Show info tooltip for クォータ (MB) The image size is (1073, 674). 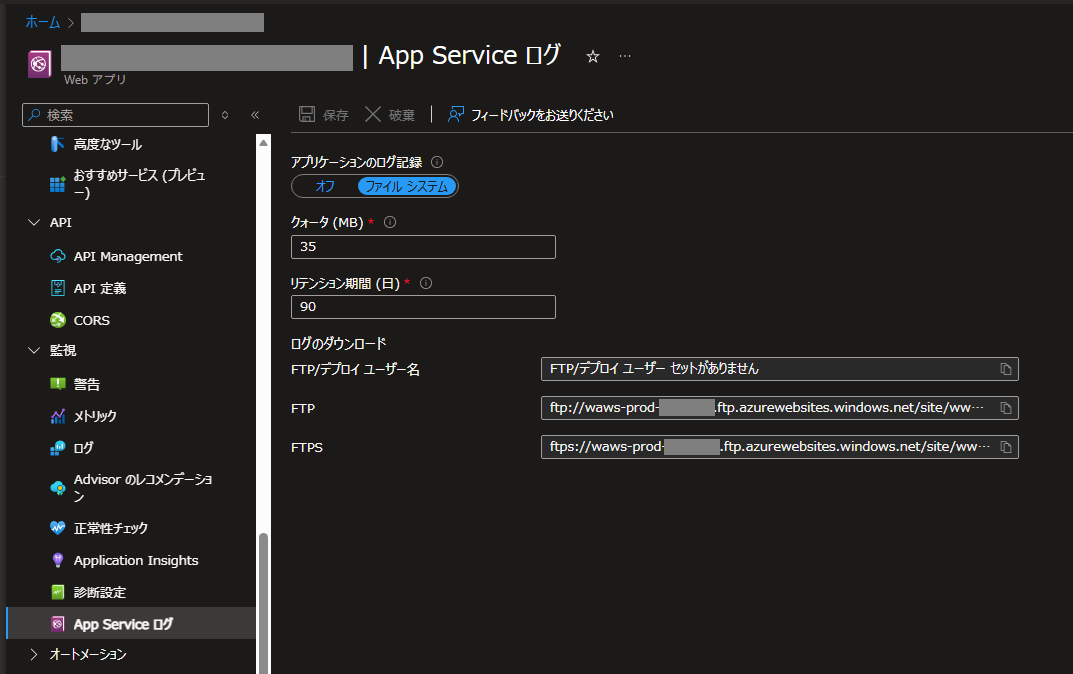(x=390, y=222)
